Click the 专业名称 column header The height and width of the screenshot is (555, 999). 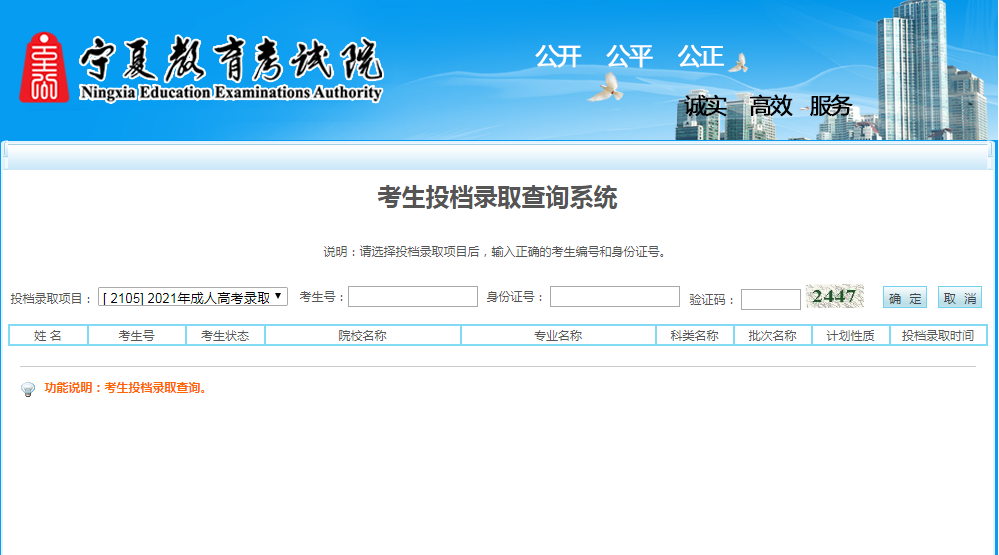[x=558, y=336]
